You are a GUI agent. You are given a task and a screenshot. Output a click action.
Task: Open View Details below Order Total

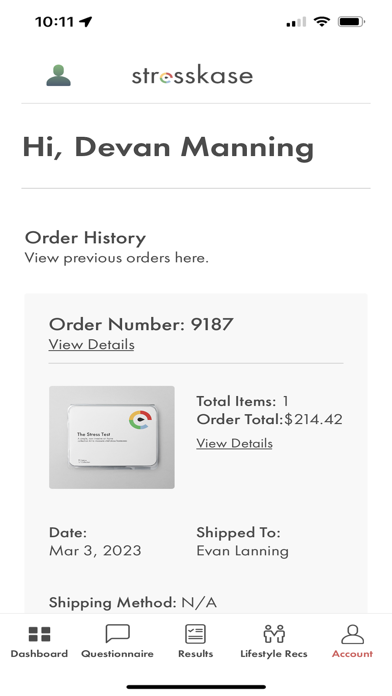[x=234, y=443]
